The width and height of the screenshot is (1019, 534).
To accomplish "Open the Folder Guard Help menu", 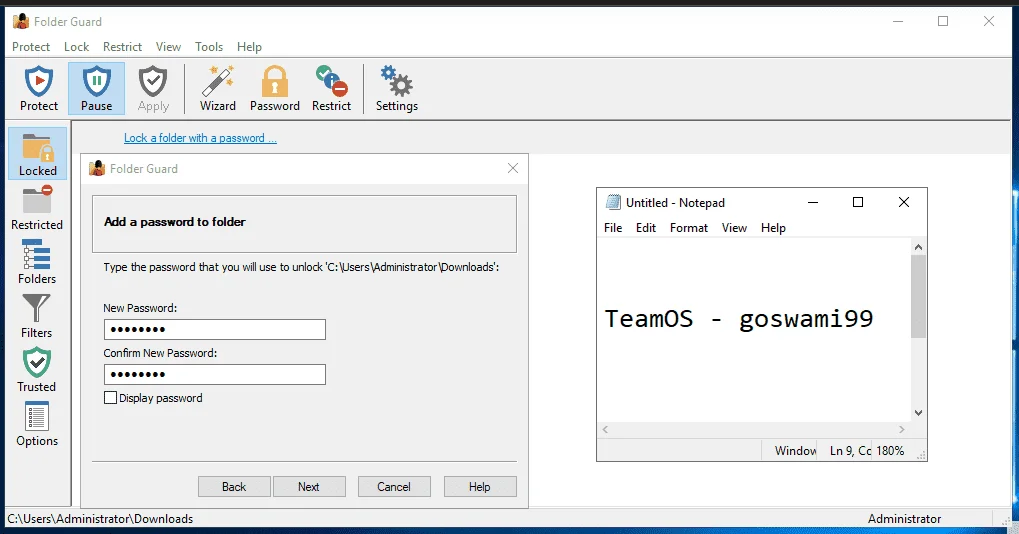I will [249, 47].
